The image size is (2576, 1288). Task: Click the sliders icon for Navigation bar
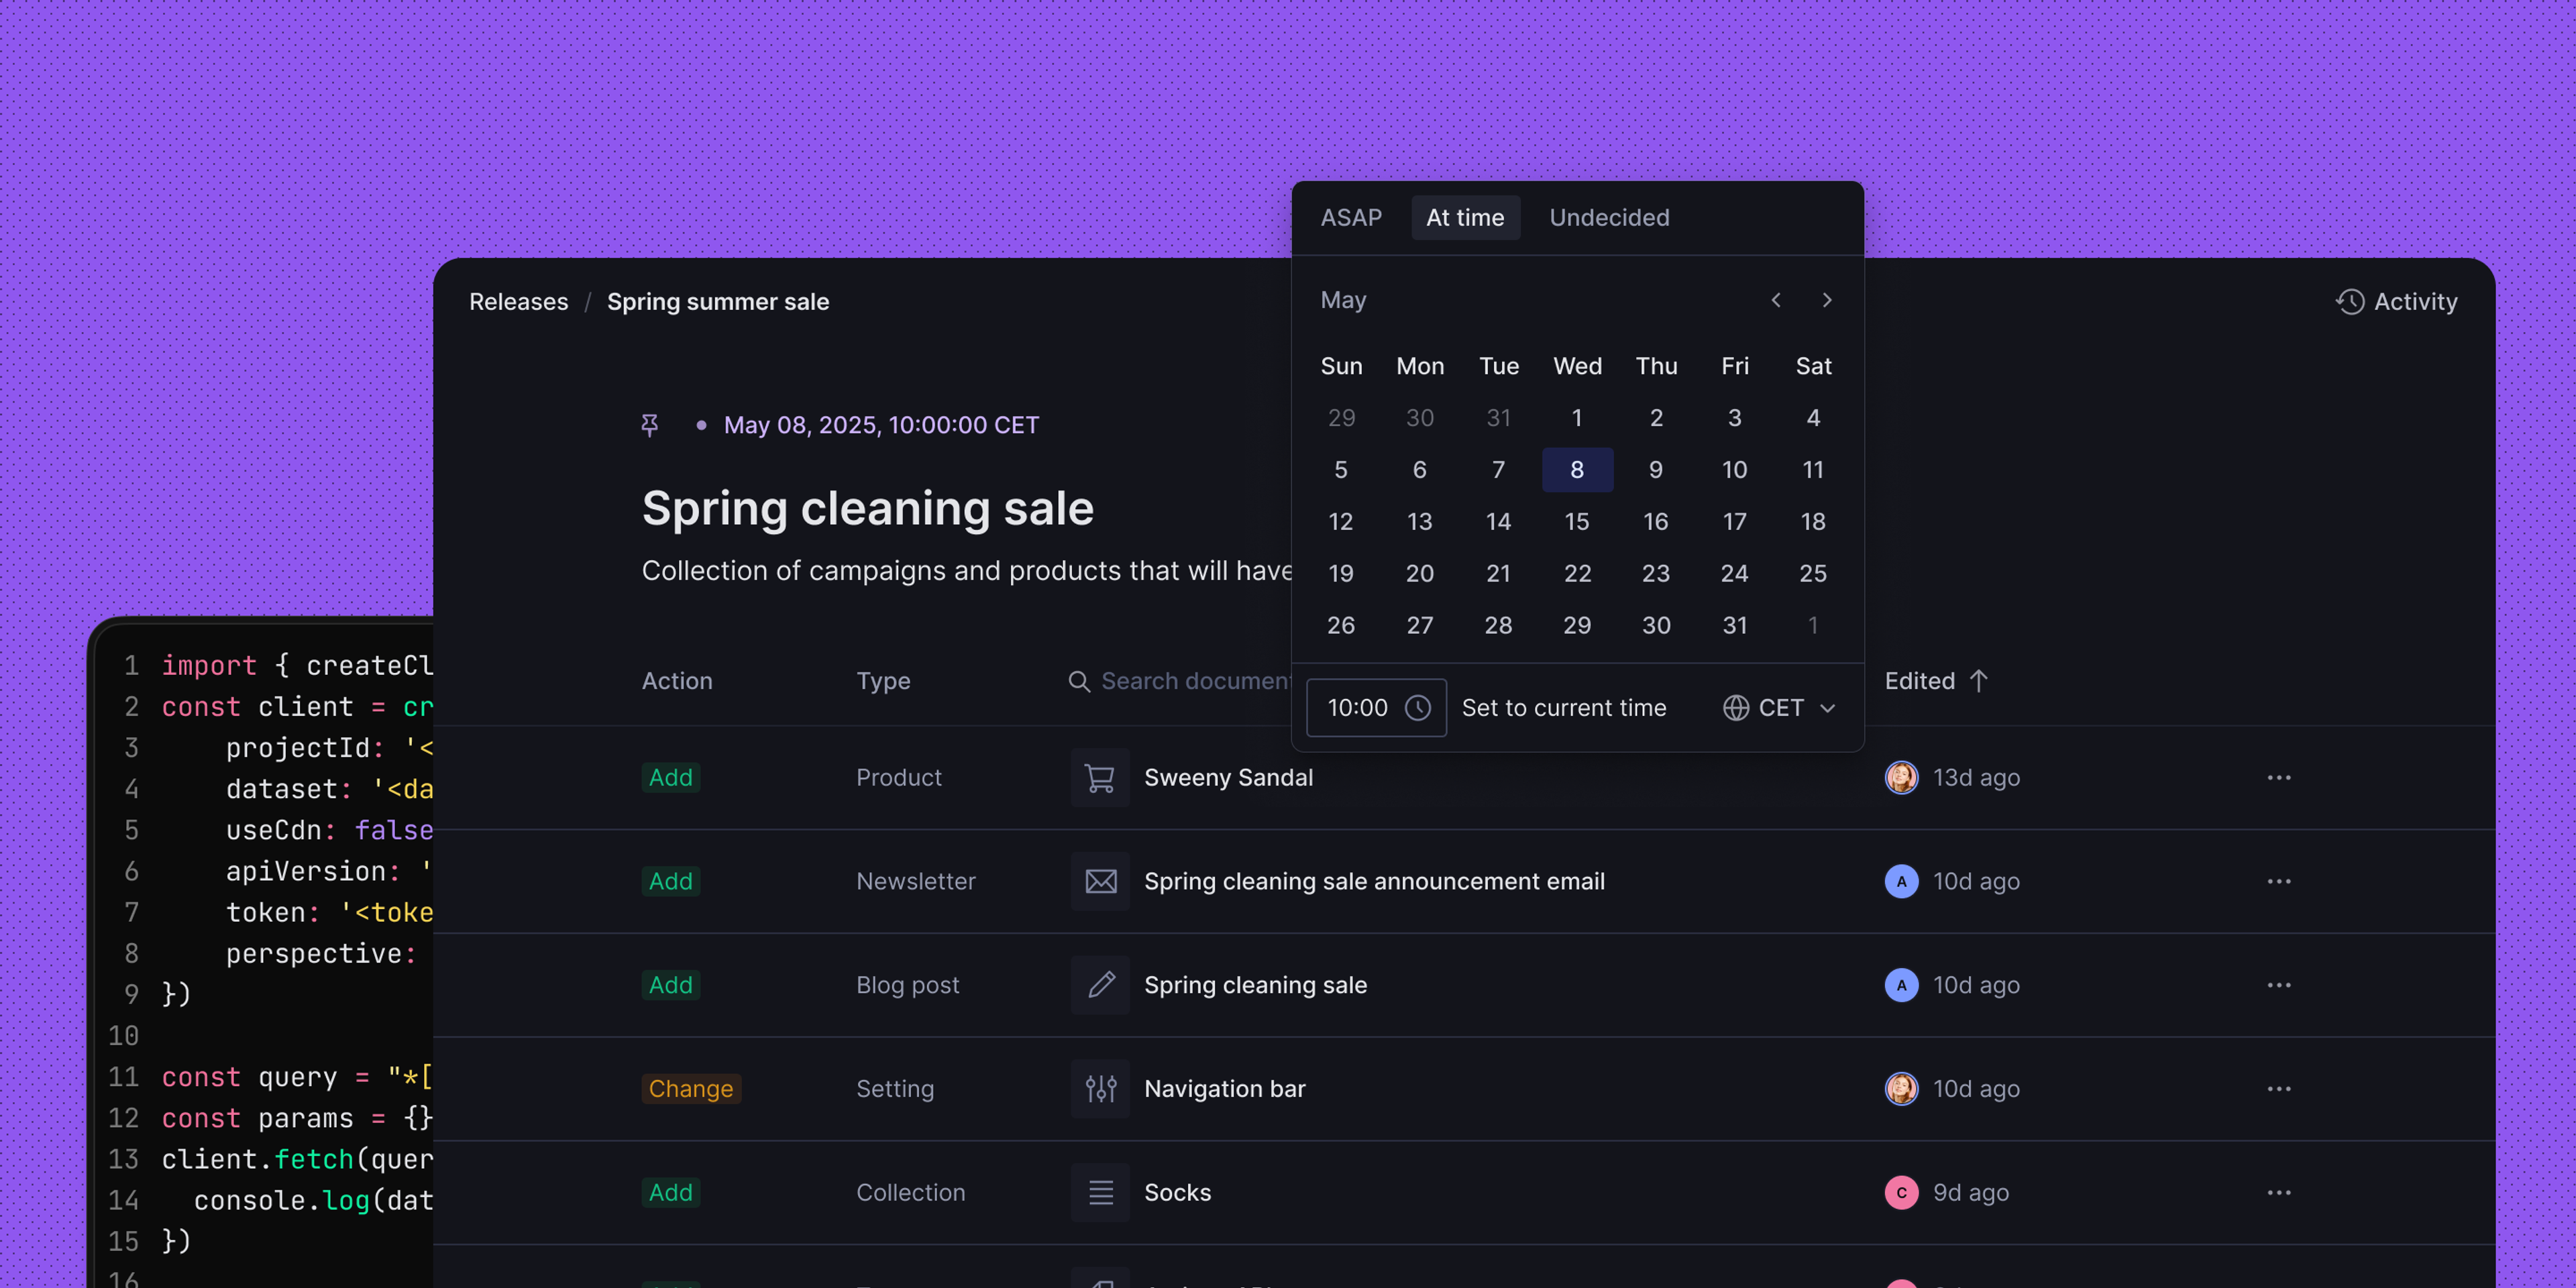(1100, 1088)
